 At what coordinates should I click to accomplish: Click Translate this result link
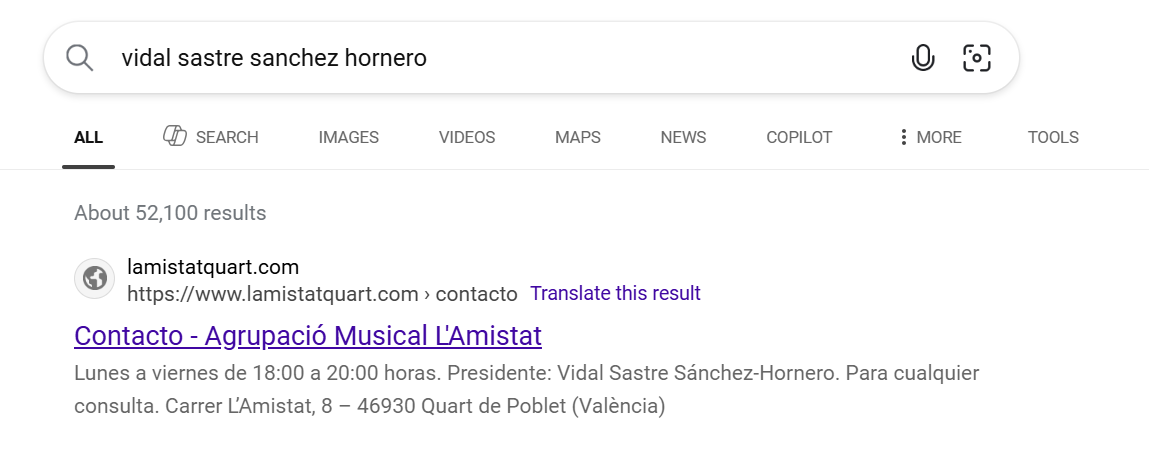[x=615, y=293]
